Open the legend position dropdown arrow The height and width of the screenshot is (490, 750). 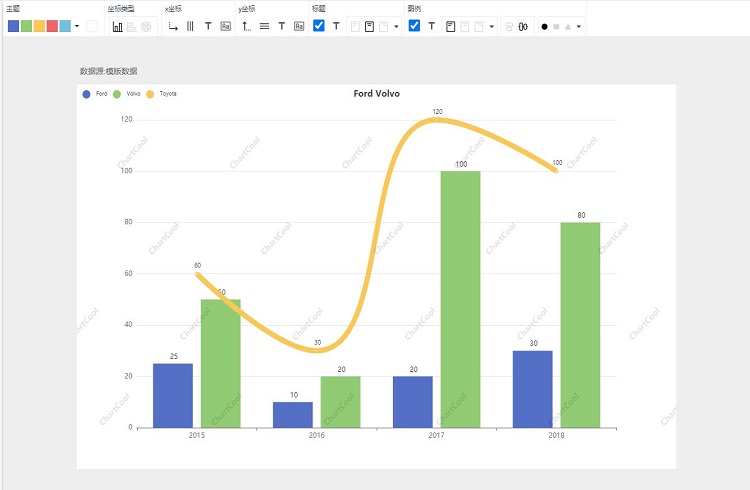point(491,27)
